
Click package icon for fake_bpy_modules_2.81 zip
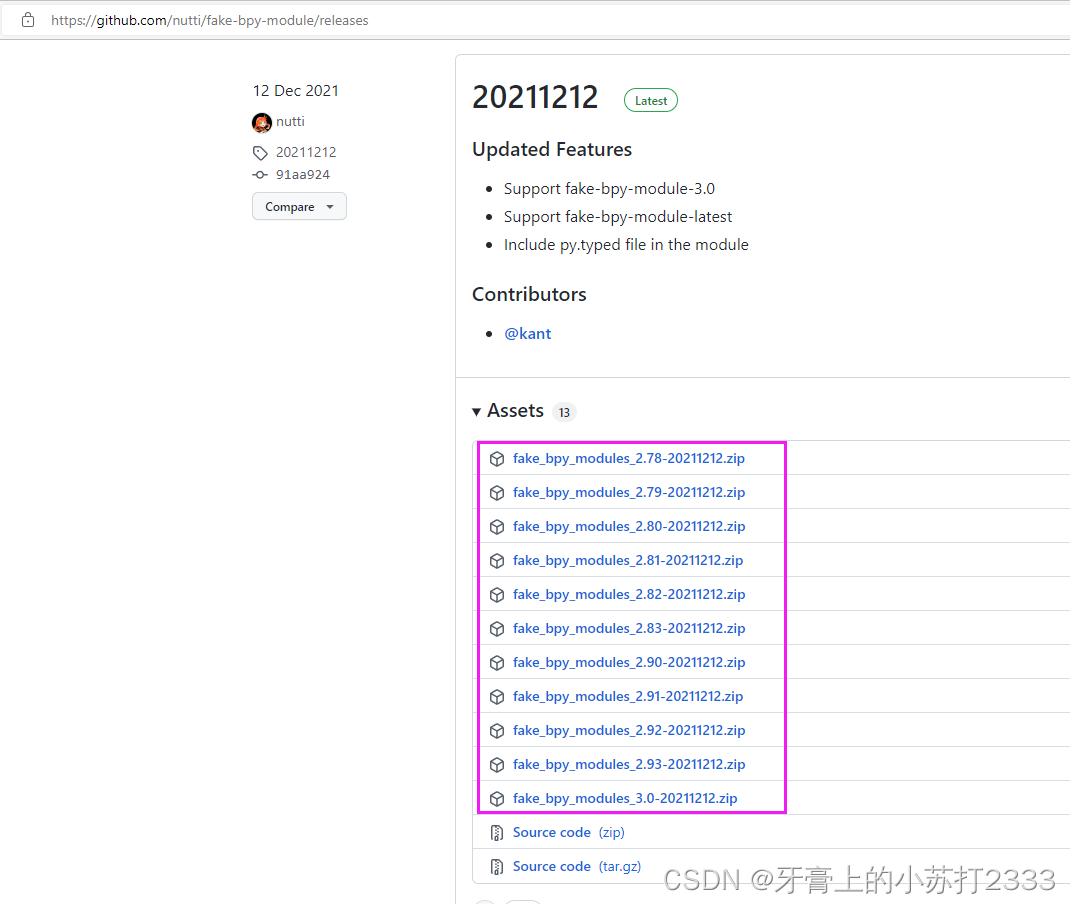pyautogui.click(x=497, y=561)
